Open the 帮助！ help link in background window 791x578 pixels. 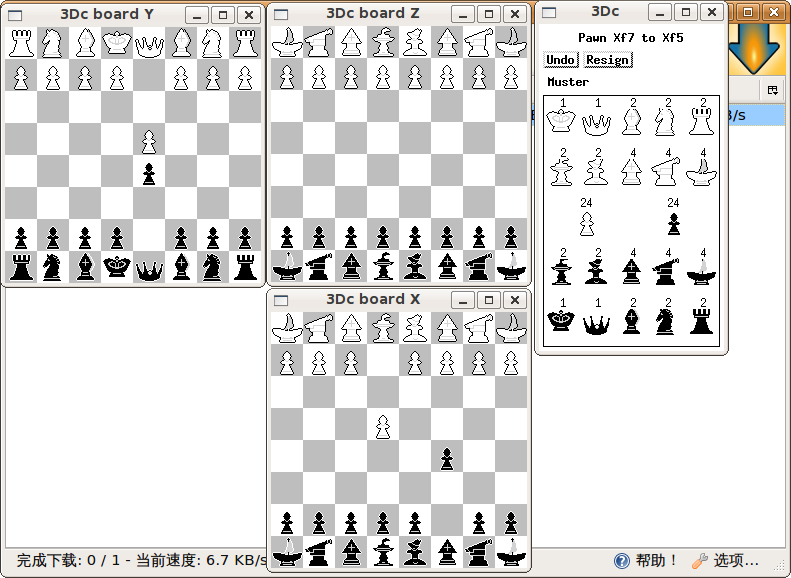[645, 560]
